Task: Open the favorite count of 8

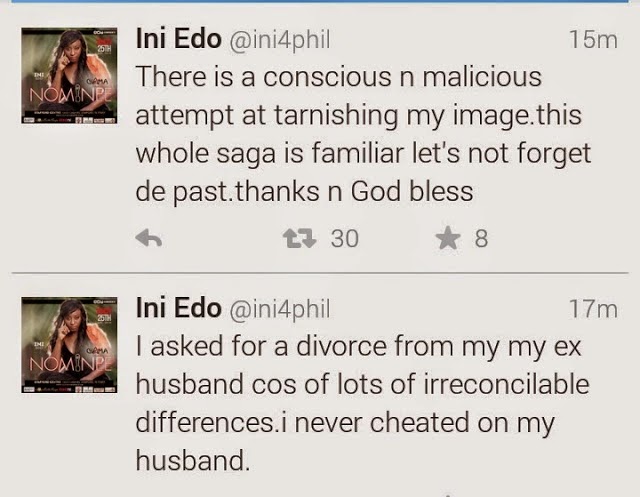Action: coord(481,238)
